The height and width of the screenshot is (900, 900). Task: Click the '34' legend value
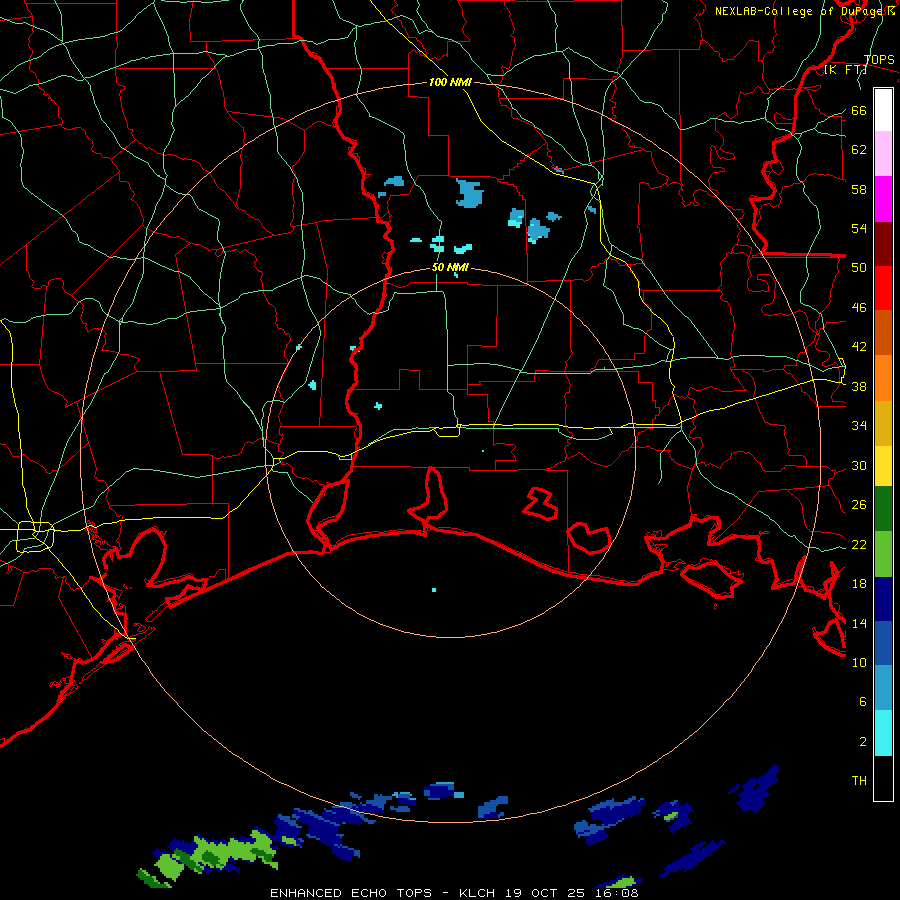point(859,426)
